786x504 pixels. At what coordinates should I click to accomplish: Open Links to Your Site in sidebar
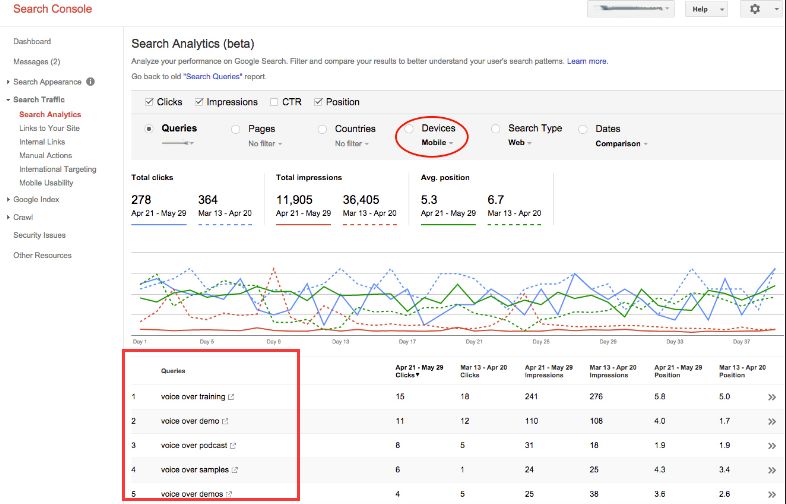(50, 128)
